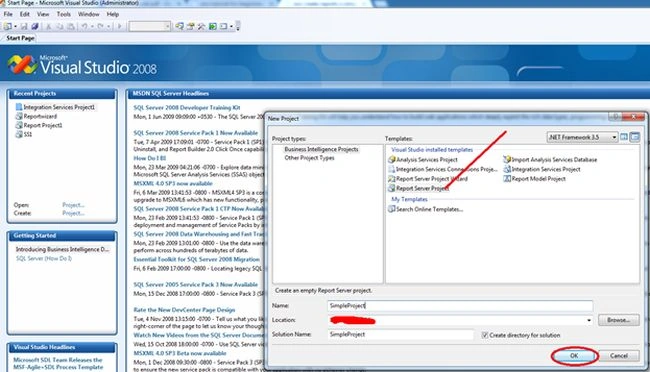Open the Rate the New DevCenter Page Design headline
This screenshot has height=372, width=650.
point(184,310)
